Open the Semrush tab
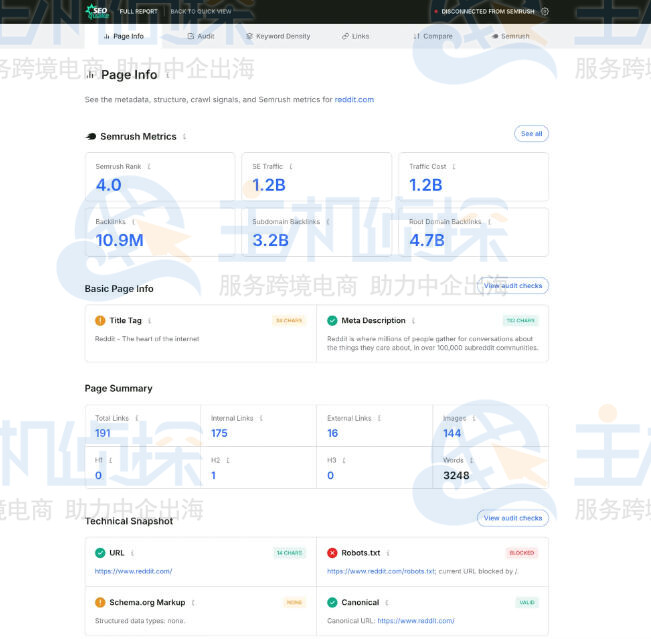Screen dimensions: 651x639 pyautogui.click(x=510, y=36)
